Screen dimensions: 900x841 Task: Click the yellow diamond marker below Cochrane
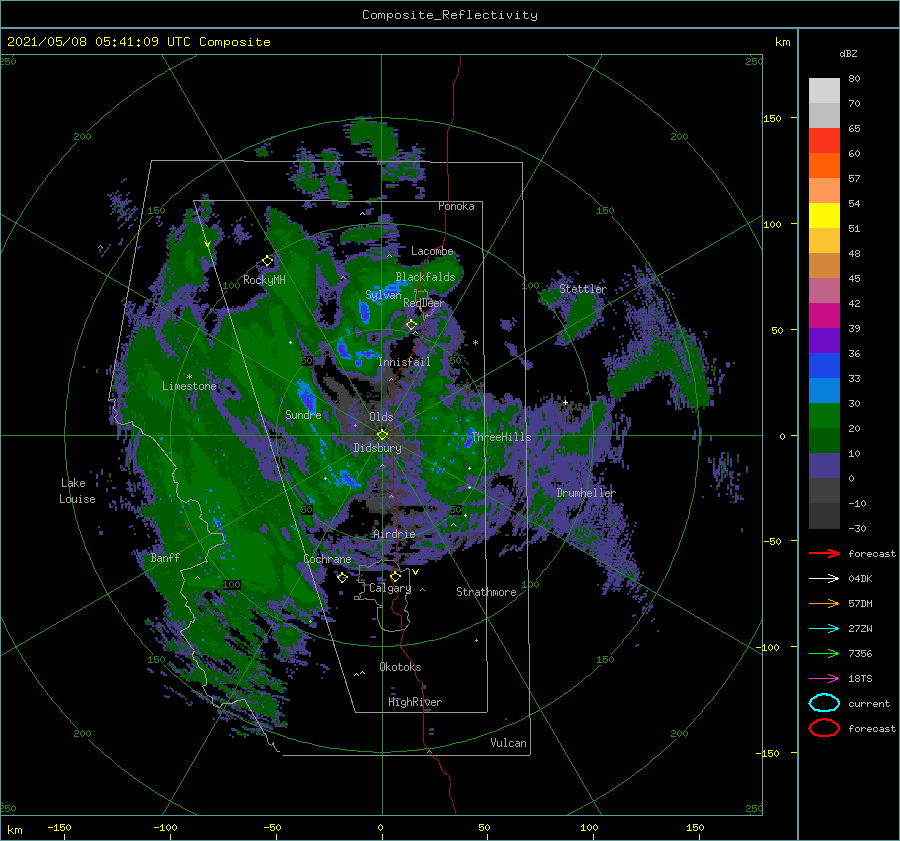pos(342,577)
